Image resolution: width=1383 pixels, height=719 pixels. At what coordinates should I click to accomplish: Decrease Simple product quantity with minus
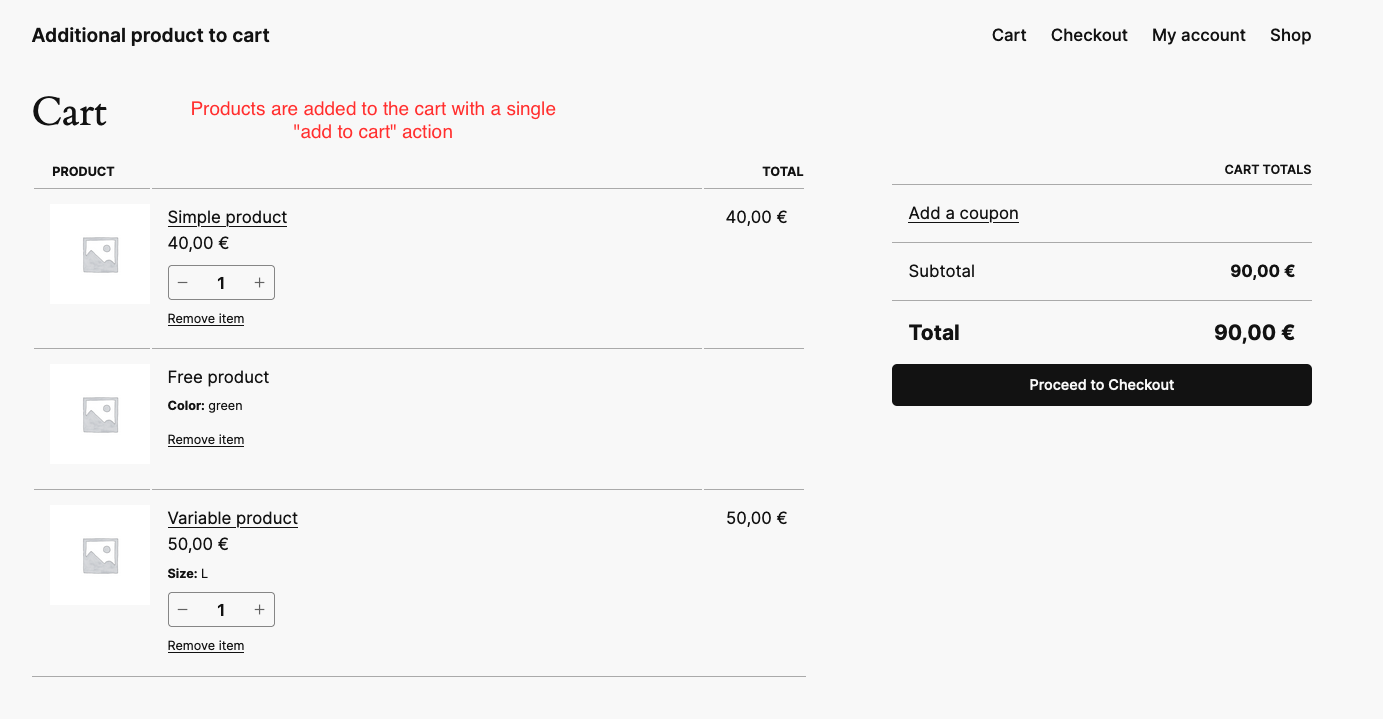[183, 283]
